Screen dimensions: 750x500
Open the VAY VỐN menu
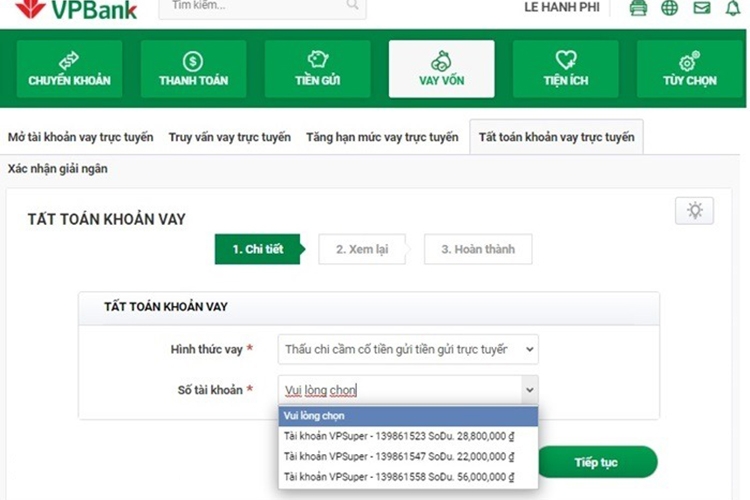coord(441,69)
